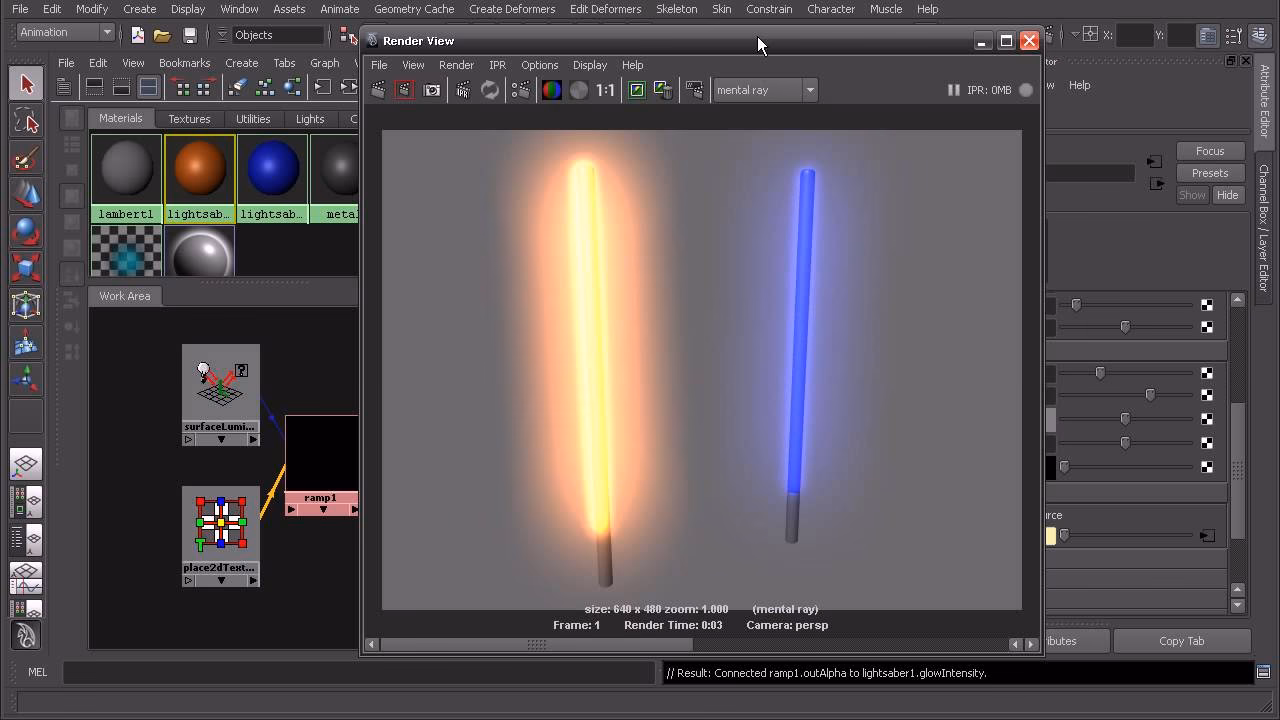
Task: Click the Presets button
Action: pyautogui.click(x=1210, y=173)
